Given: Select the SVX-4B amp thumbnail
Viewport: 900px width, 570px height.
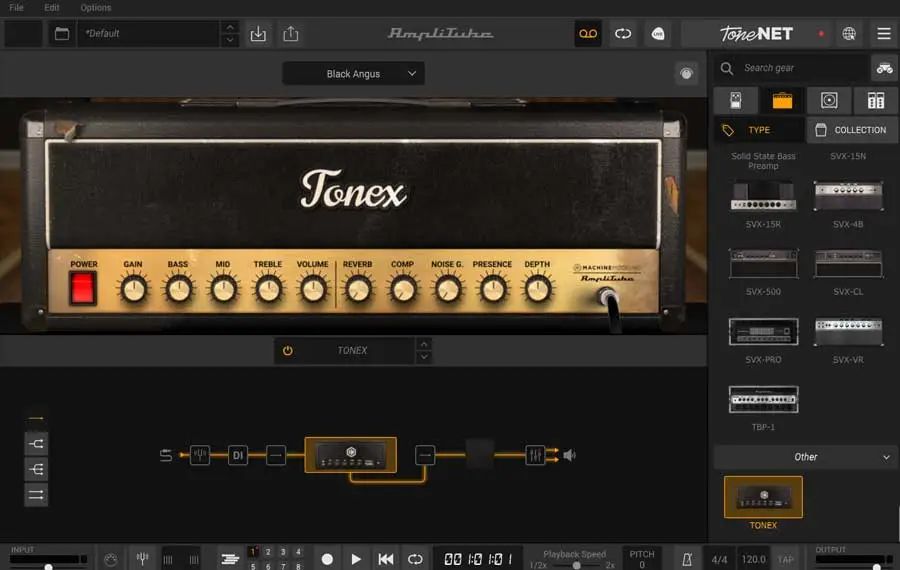Looking at the screenshot, I should tap(848, 196).
